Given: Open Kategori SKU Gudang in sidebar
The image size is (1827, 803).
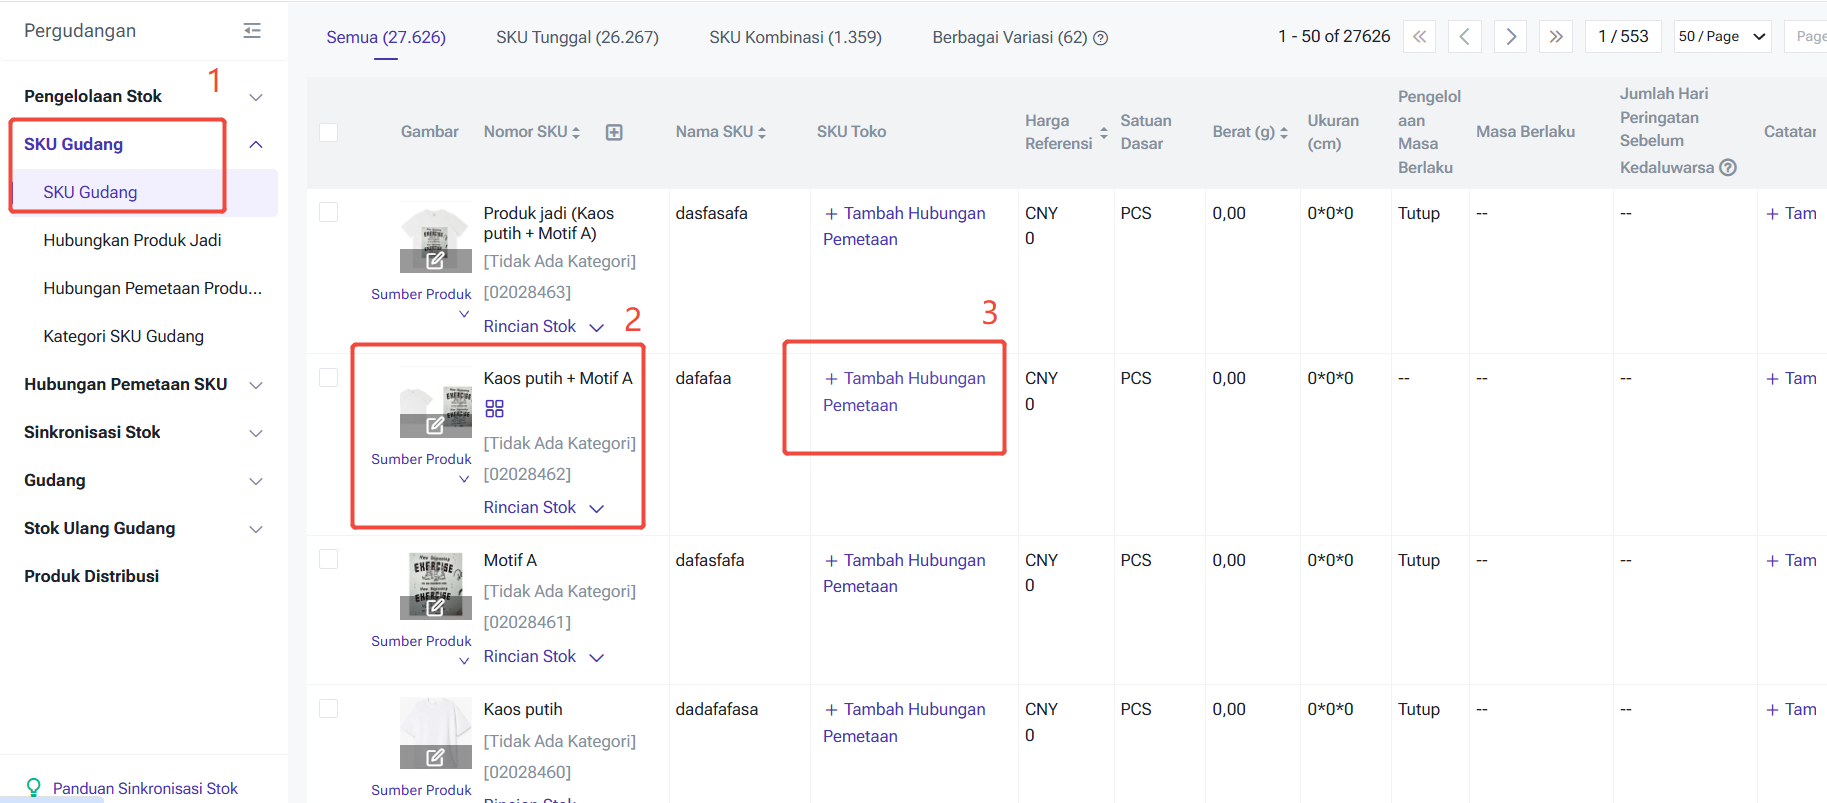Looking at the screenshot, I should (x=124, y=336).
